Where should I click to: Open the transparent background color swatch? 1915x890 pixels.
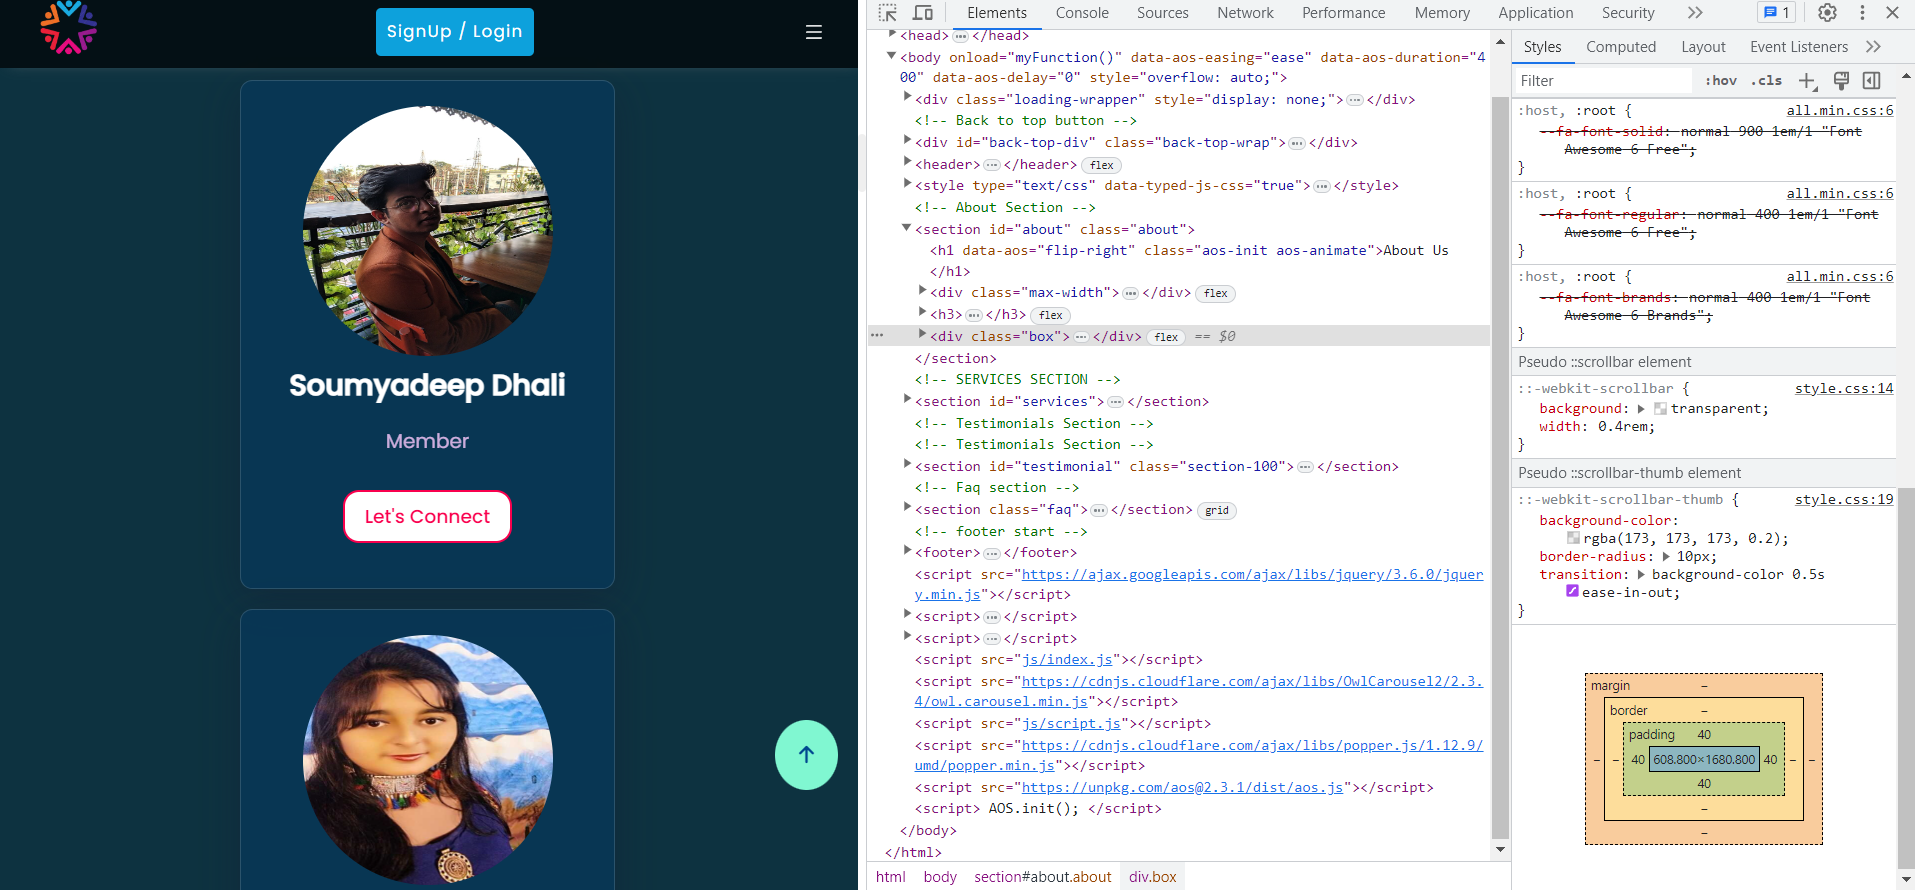[x=1660, y=409]
